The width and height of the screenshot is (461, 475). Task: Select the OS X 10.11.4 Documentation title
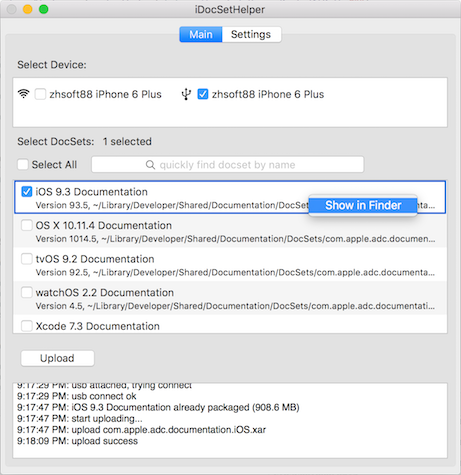pyautogui.click(x=104, y=226)
